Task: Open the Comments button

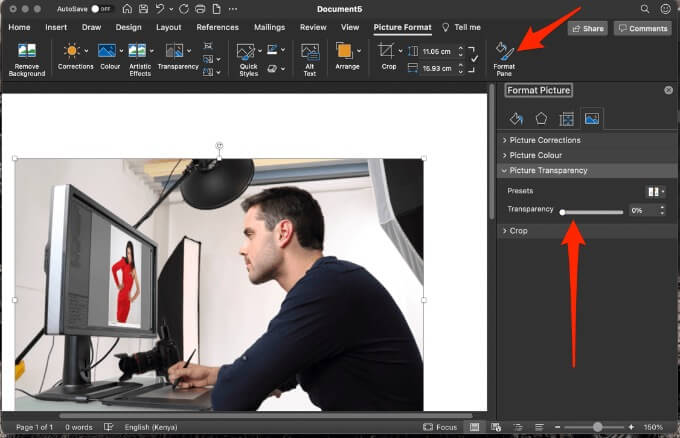Action: (x=643, y=28)
